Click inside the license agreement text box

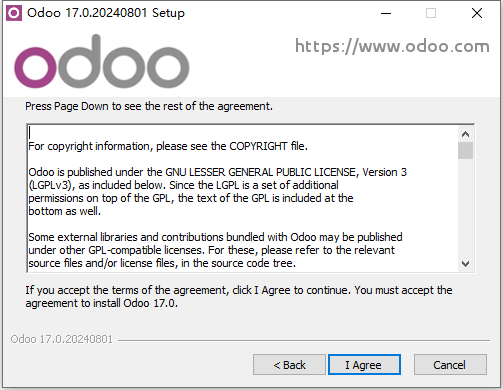point(243,198)
